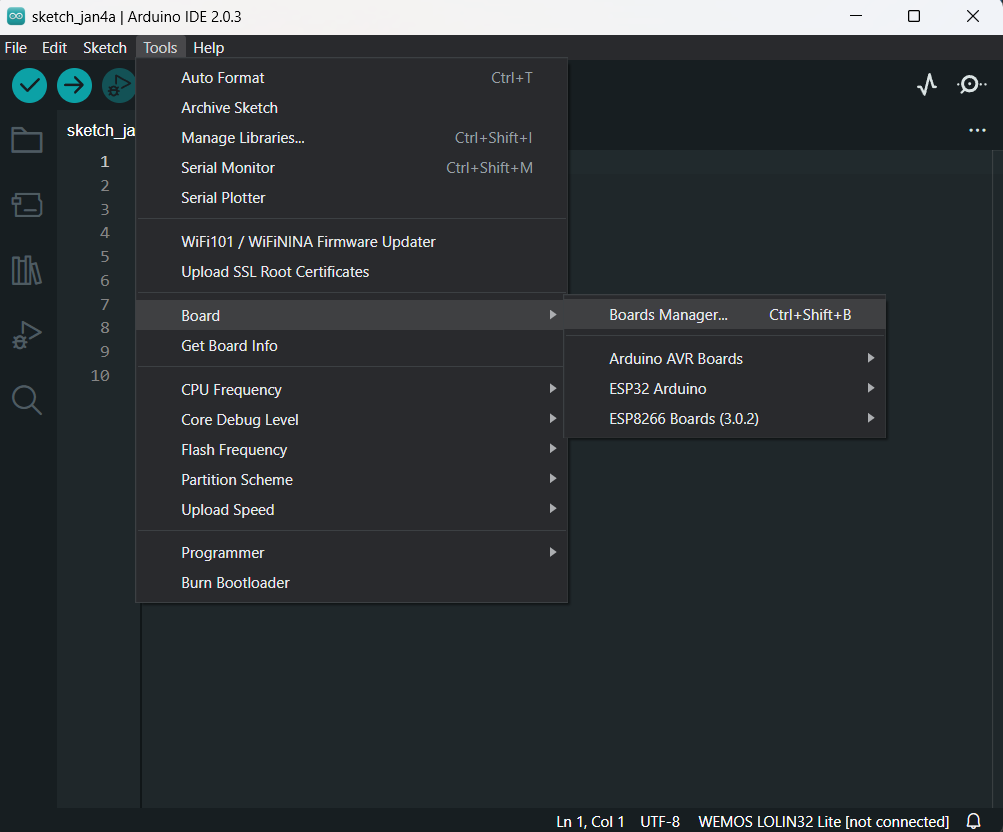Open the File menu
The width and height of the screenshot is (1003, 832).
(x=15, y=48)
